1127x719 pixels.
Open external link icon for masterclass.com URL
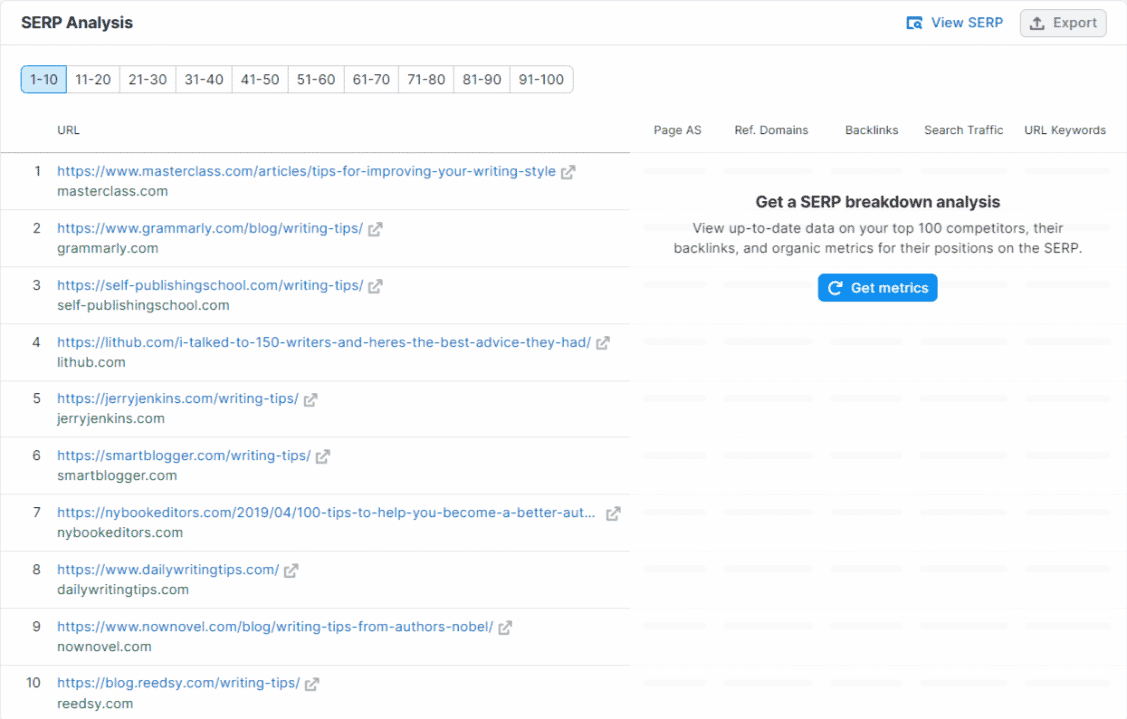click(568, 172)
